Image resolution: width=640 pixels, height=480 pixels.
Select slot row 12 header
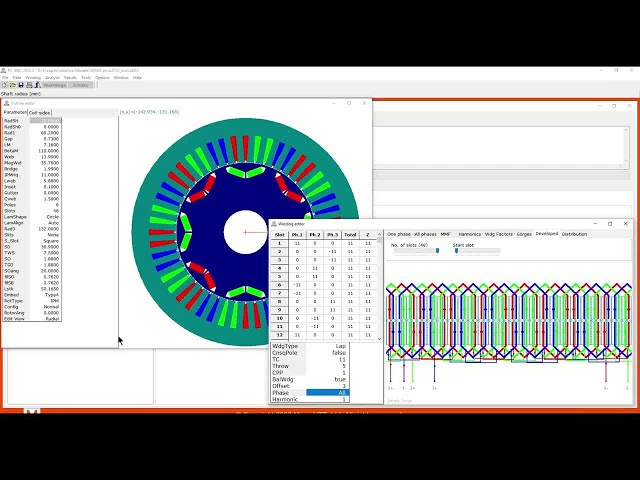tap(280, 335)
